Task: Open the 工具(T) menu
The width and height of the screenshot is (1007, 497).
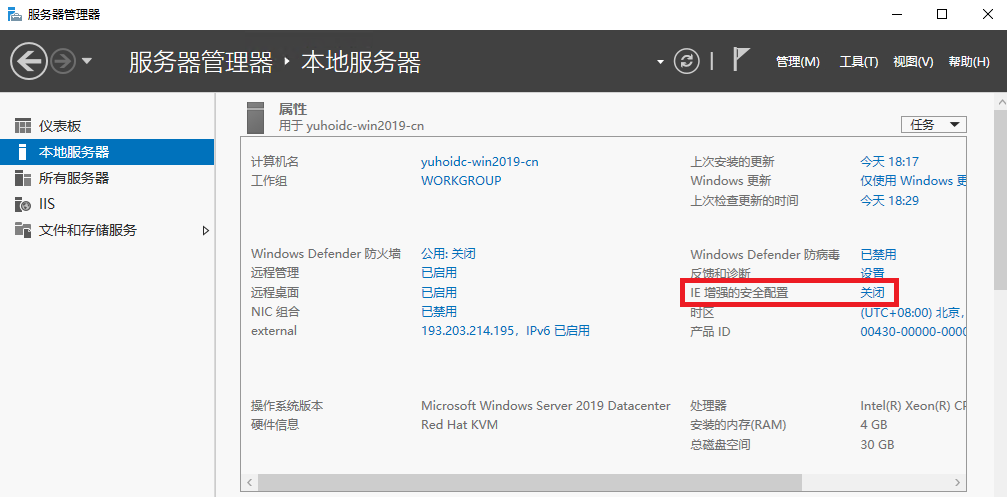Action: pyautogui.click(x=858, y=62)
